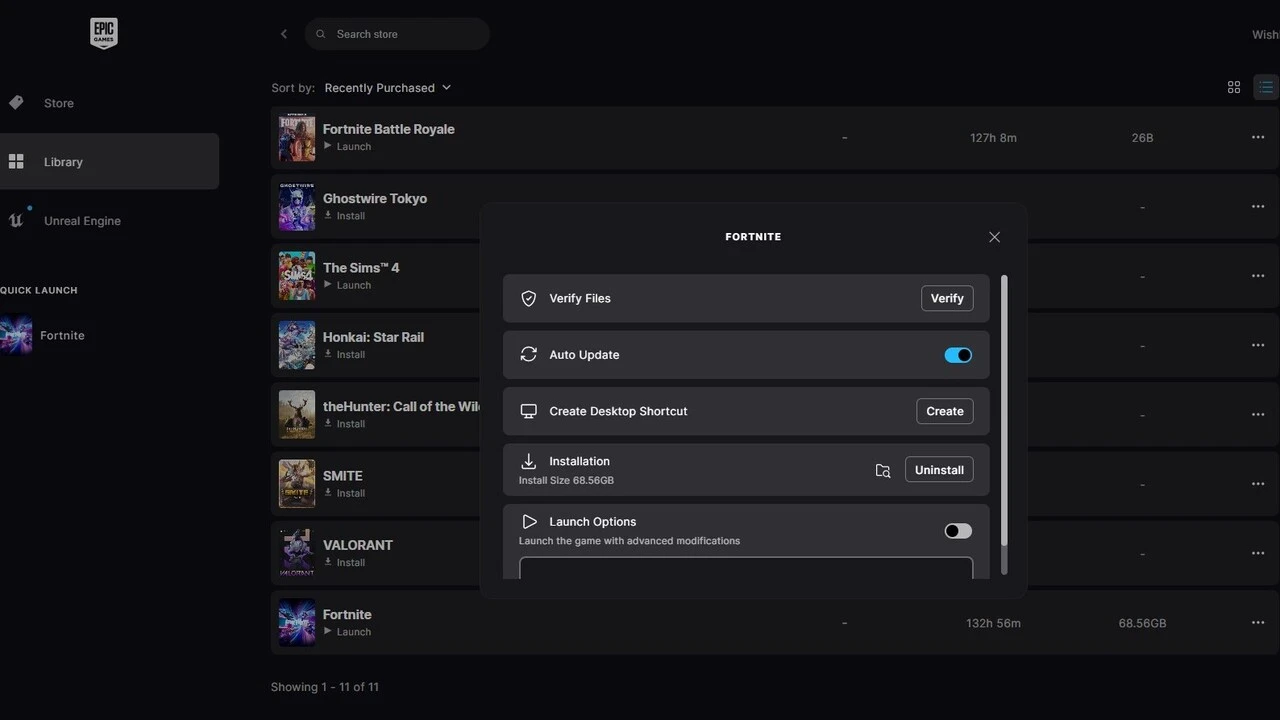Viewport: 1280px width, 720px height.
Task: Click the Verify Files shield icon
Action: [529, 298]
